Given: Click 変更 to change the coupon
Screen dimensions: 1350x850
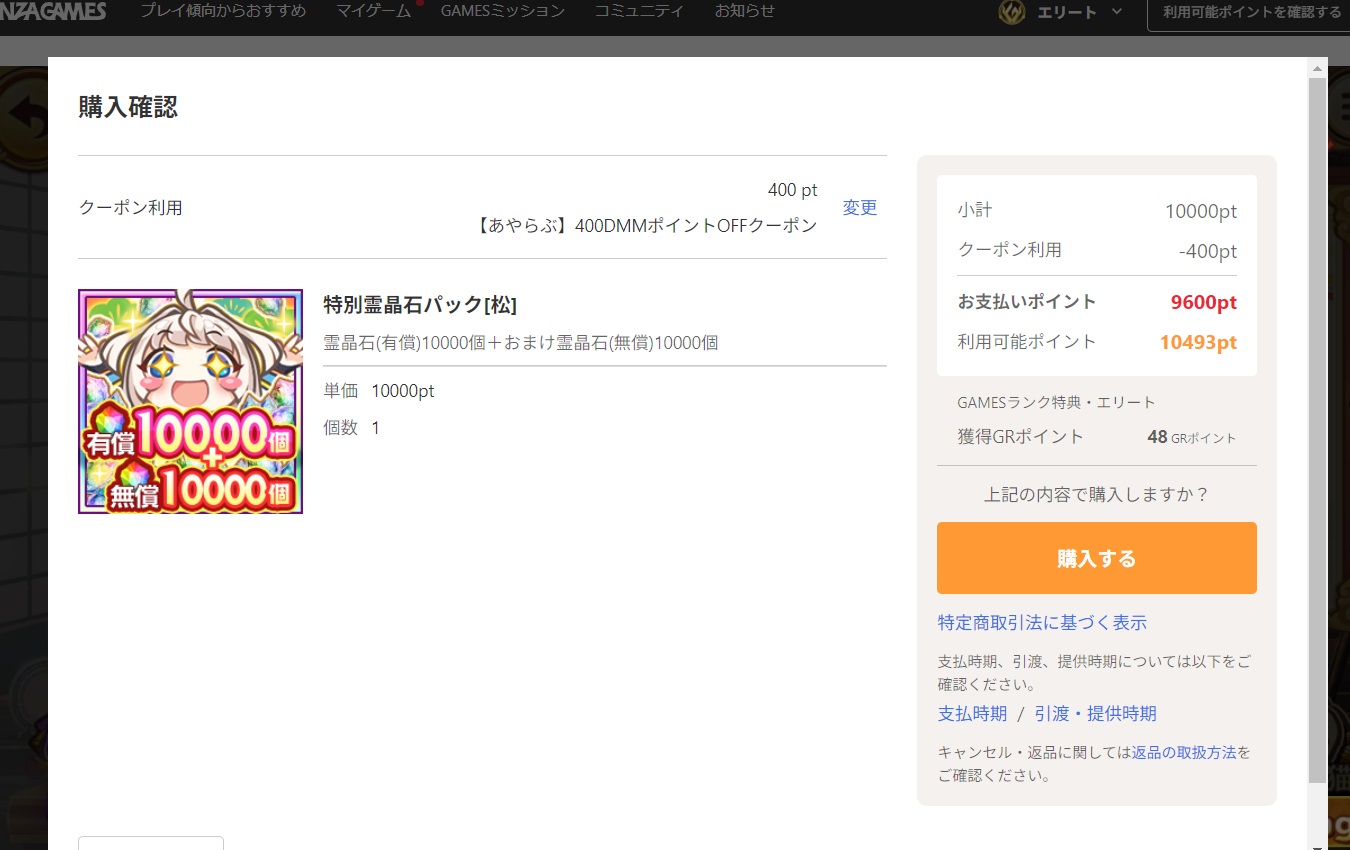Looking at the screenshot, I should click(x=859, y=208).
